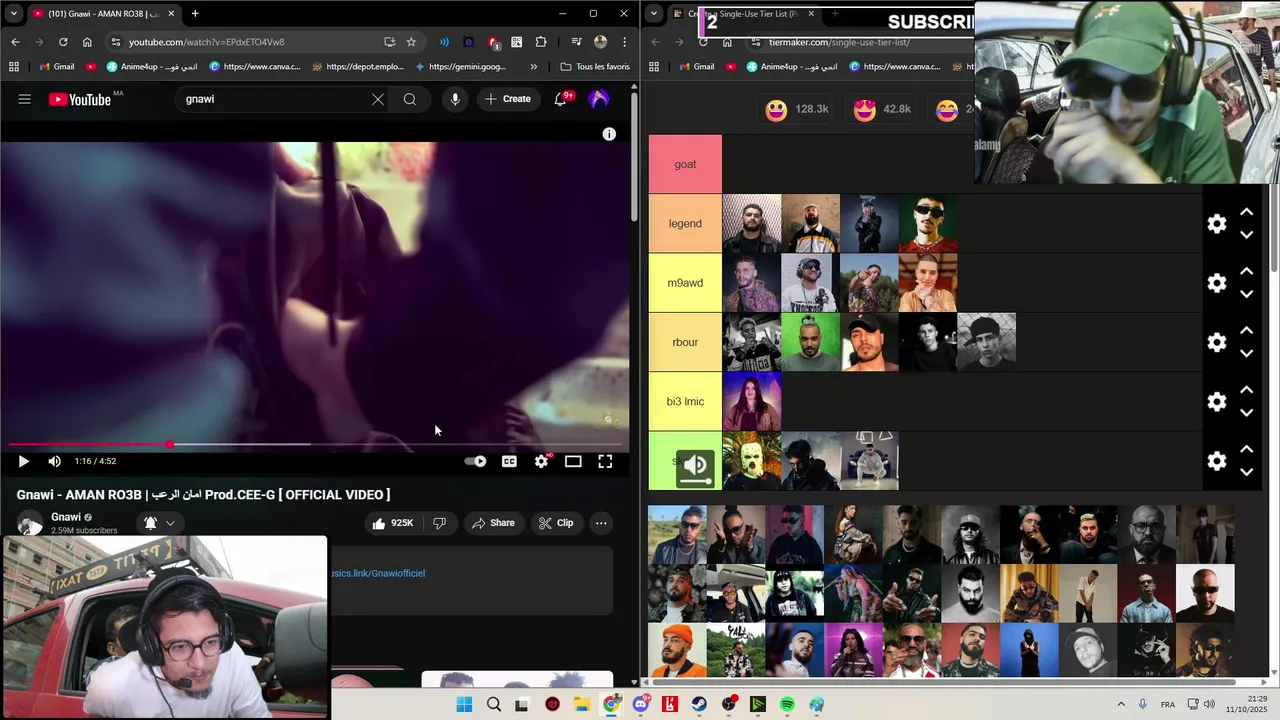Open Gmail bookmark in YouTube window

[x=57, y=67]
